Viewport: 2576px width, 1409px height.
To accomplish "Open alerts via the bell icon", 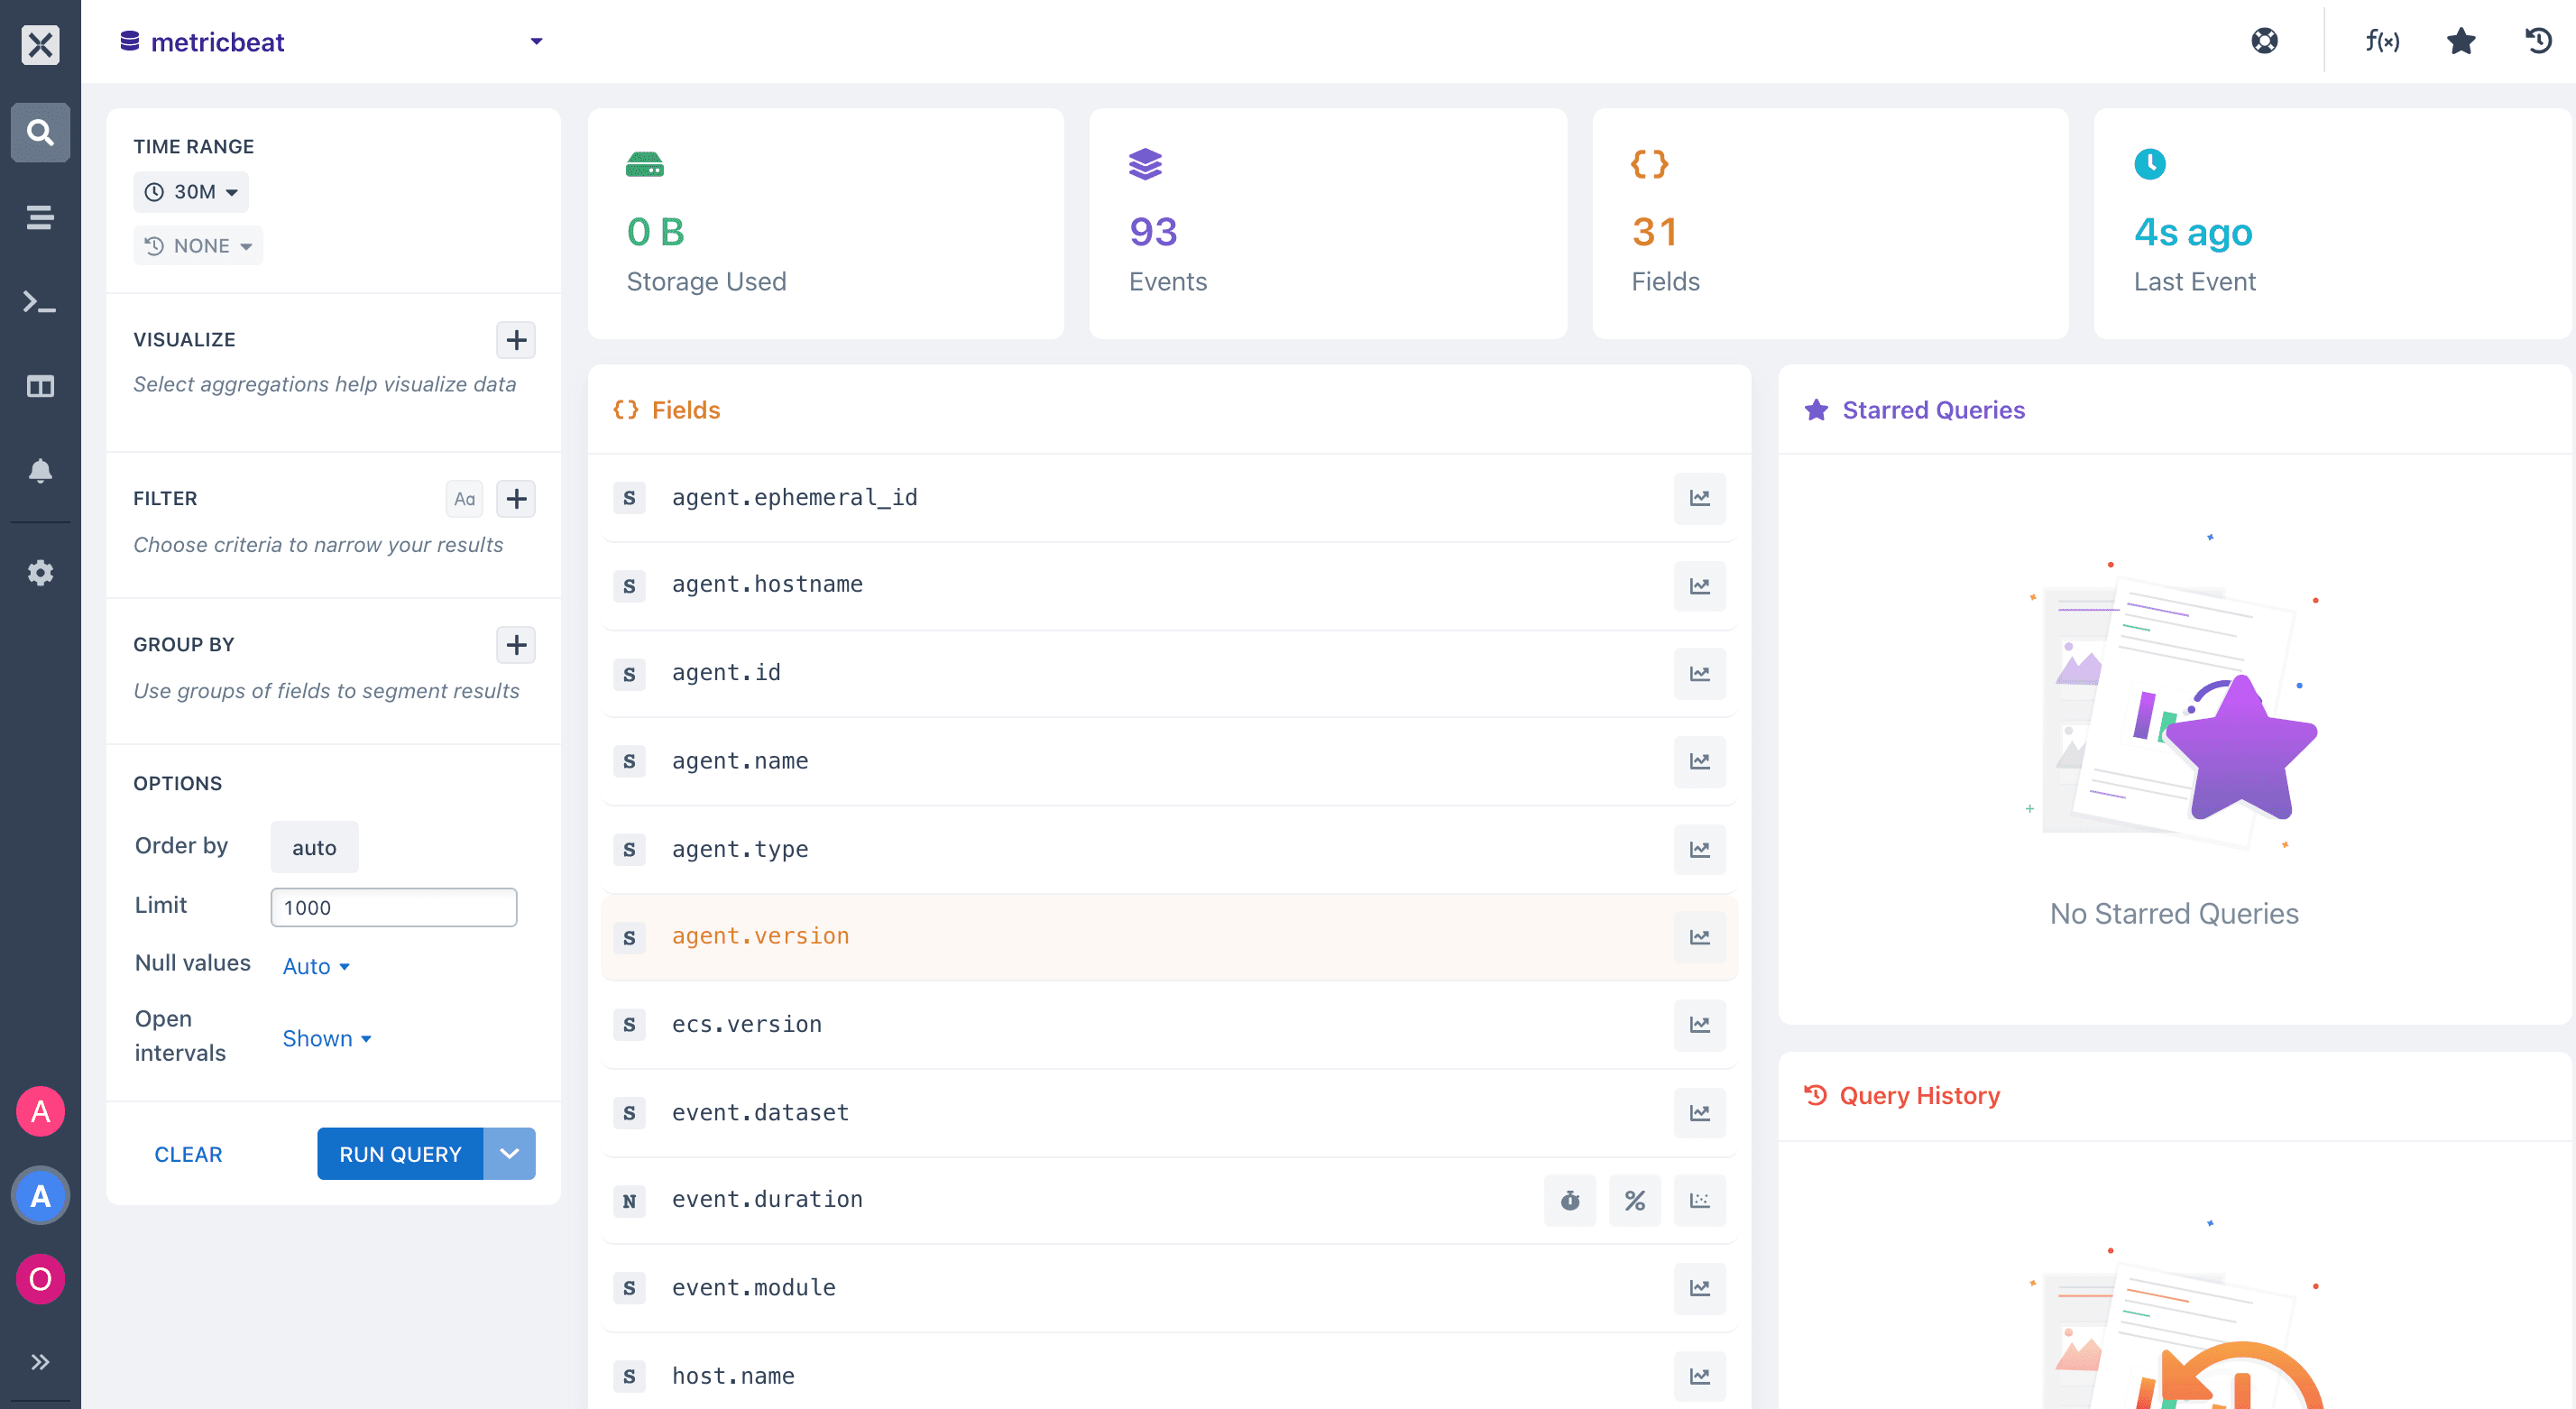I will click(x=40, y=470).
